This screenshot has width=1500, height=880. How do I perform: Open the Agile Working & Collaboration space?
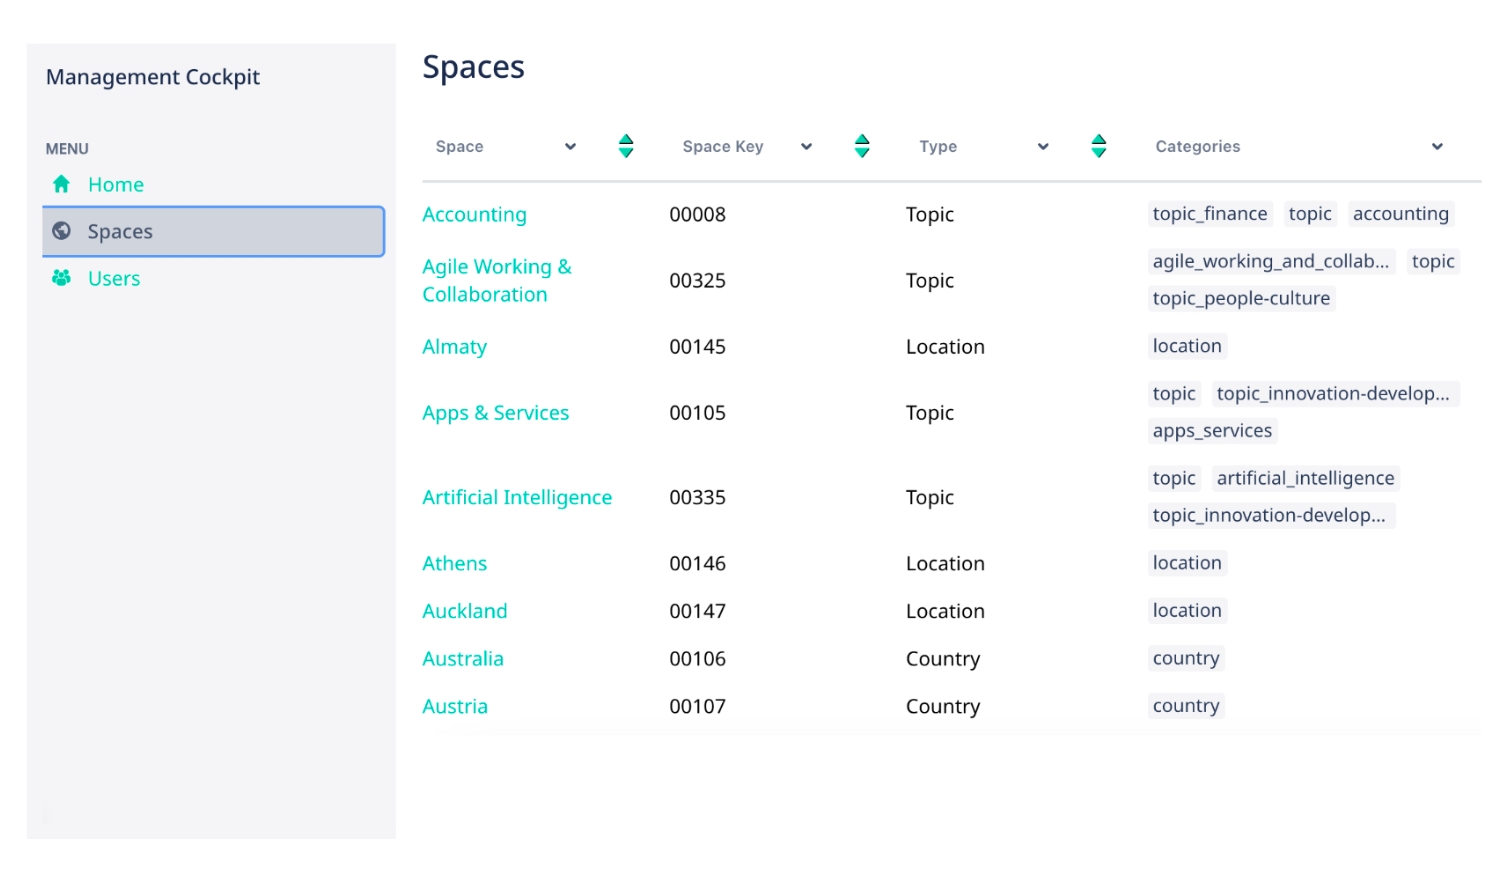tap(497, 280)
